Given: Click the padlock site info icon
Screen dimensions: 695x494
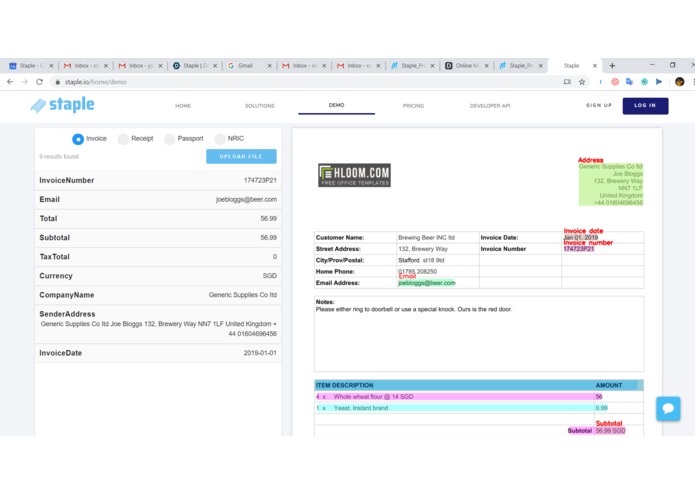Looking at the screenshot, I should click(x=58, y=82).
